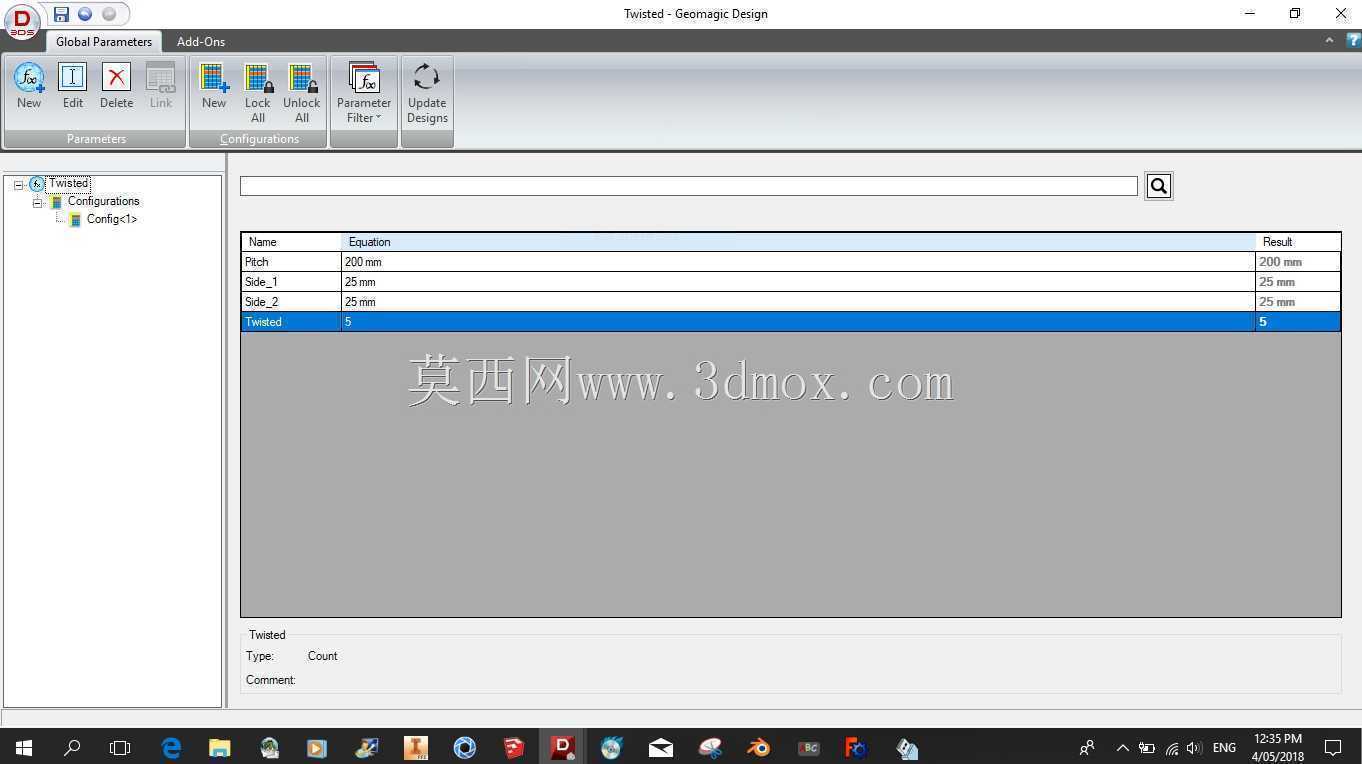This screenshot has width=1362, height=764.
Task: Switch to Geomagic Design taskbar button
Action: tap(563, 747)
